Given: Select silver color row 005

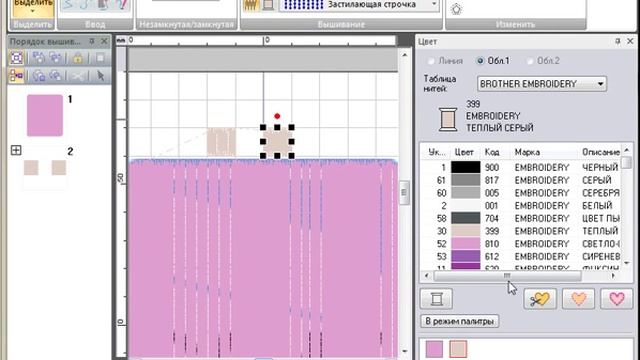Looking at the screenshot, I should 520,193.
